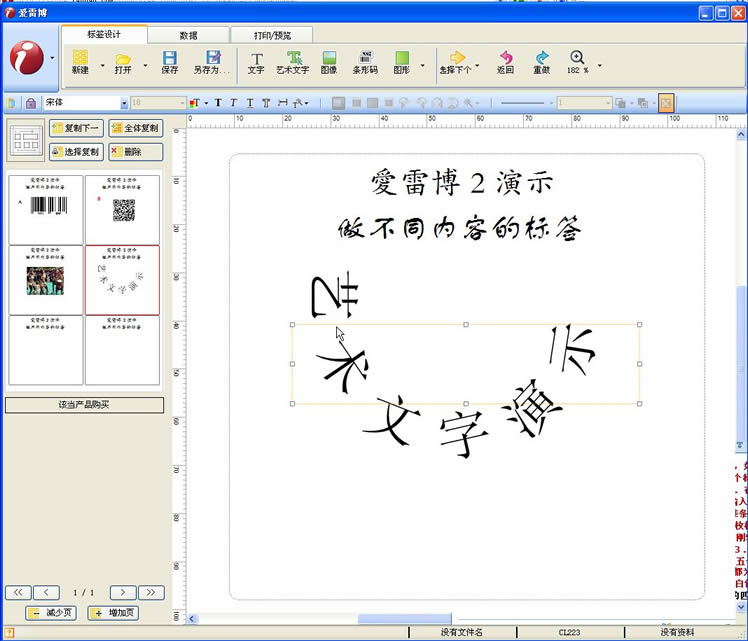
Task: Click the new page icon beside lock
Action: pyautogui.click(x=11, y=103)
